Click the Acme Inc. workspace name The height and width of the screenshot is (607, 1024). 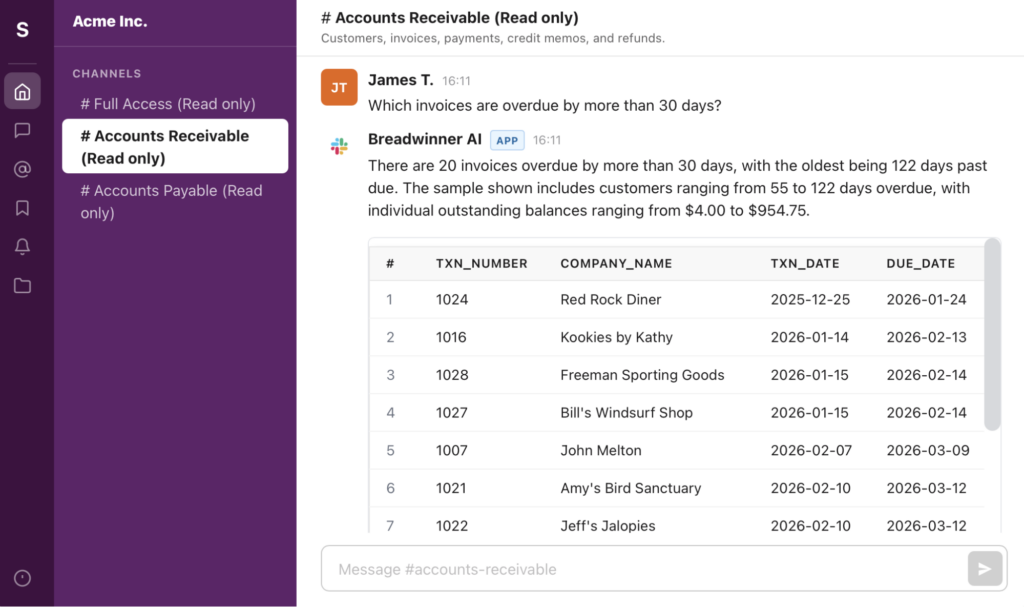110,22
